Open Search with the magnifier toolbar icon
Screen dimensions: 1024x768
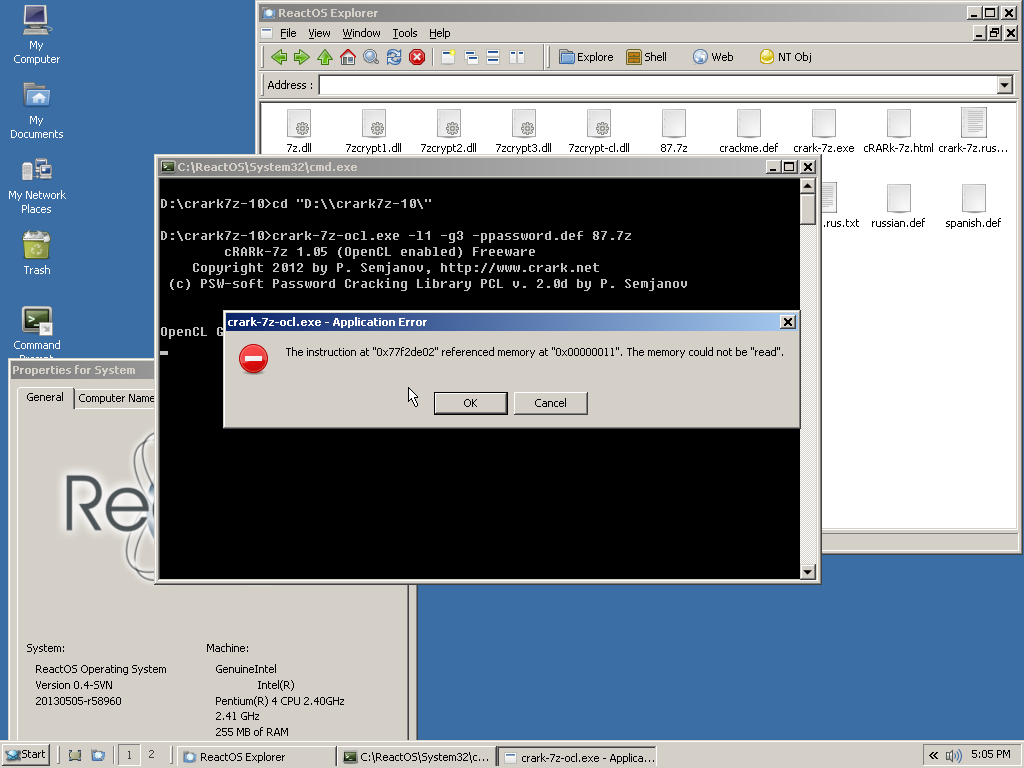371,57
